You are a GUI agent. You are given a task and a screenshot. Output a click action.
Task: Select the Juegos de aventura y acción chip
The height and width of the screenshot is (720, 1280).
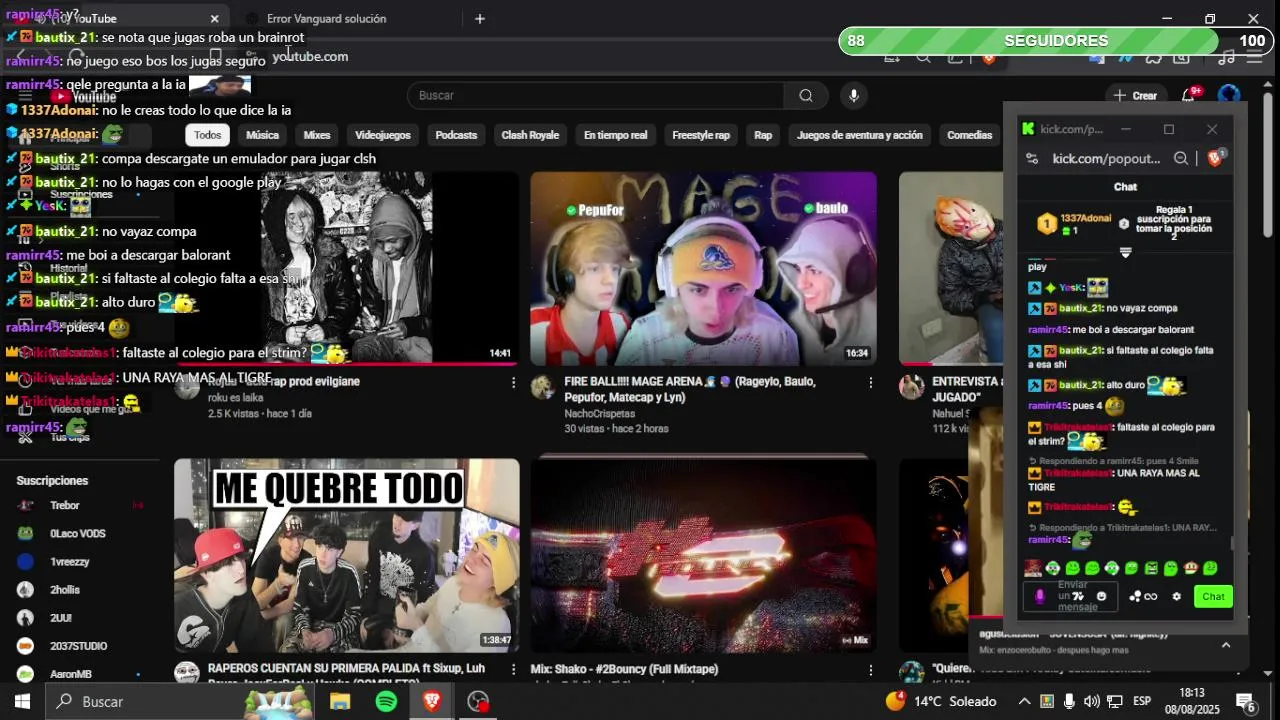pyautogui.click(x=860, y=135)
